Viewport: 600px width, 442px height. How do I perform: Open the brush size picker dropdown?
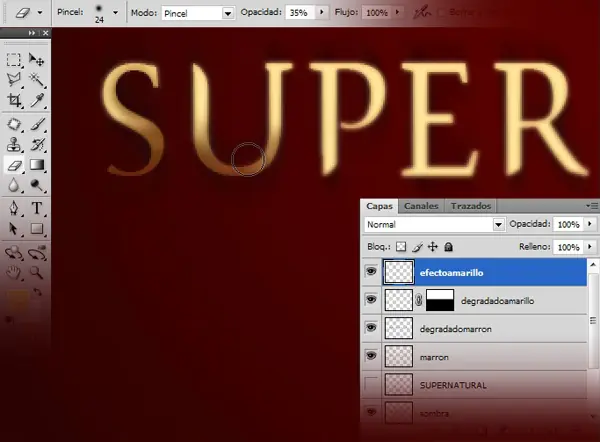(x=115, y=12)
